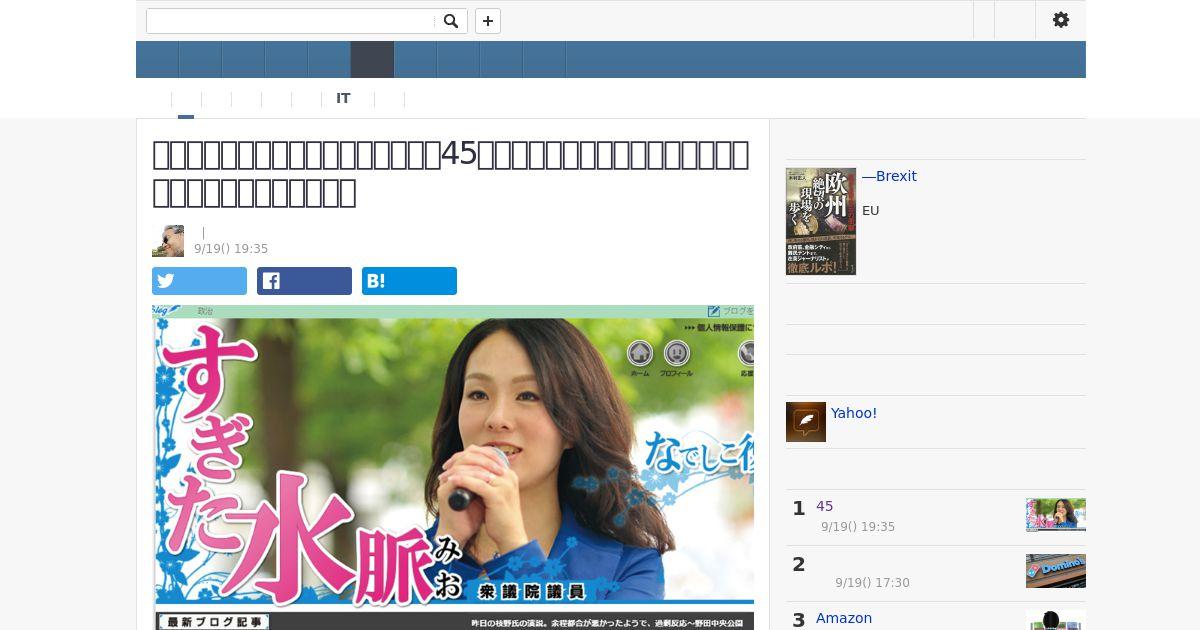Click the Yahoo! feather speech icon
Viewport: 1200px width, 630px height.
(x=806, y=422)
